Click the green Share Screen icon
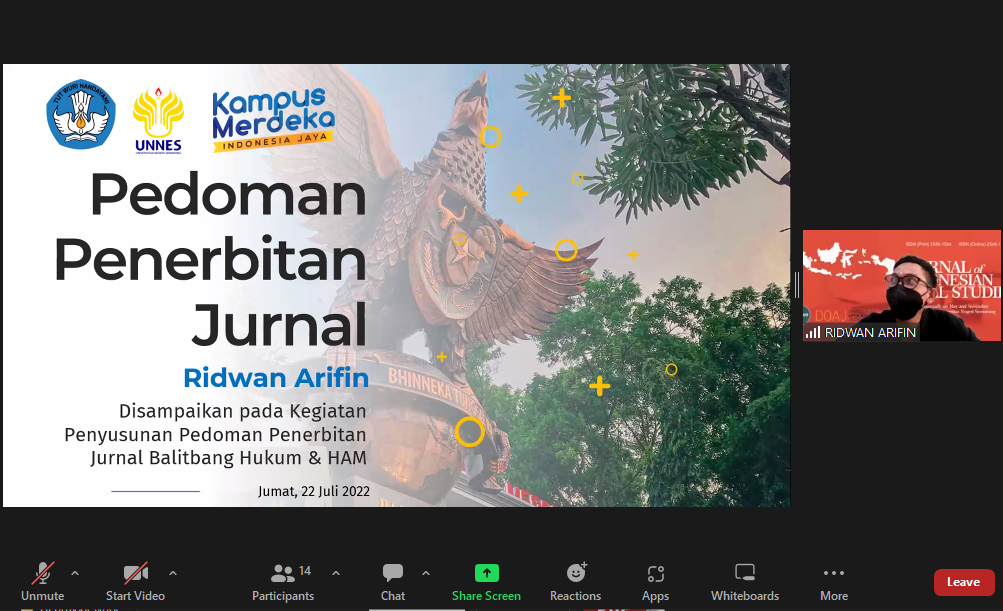 [x=486, y=573]
